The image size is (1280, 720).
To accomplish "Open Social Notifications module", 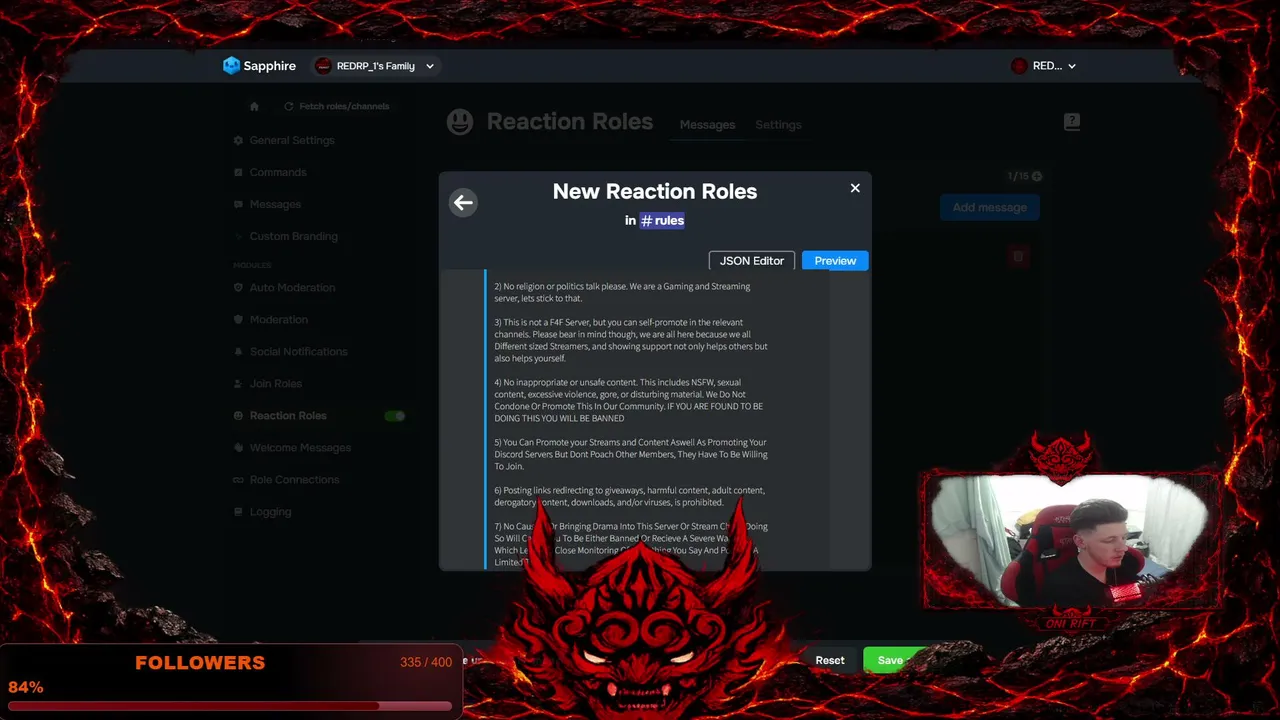I will (x=299, y=351).
